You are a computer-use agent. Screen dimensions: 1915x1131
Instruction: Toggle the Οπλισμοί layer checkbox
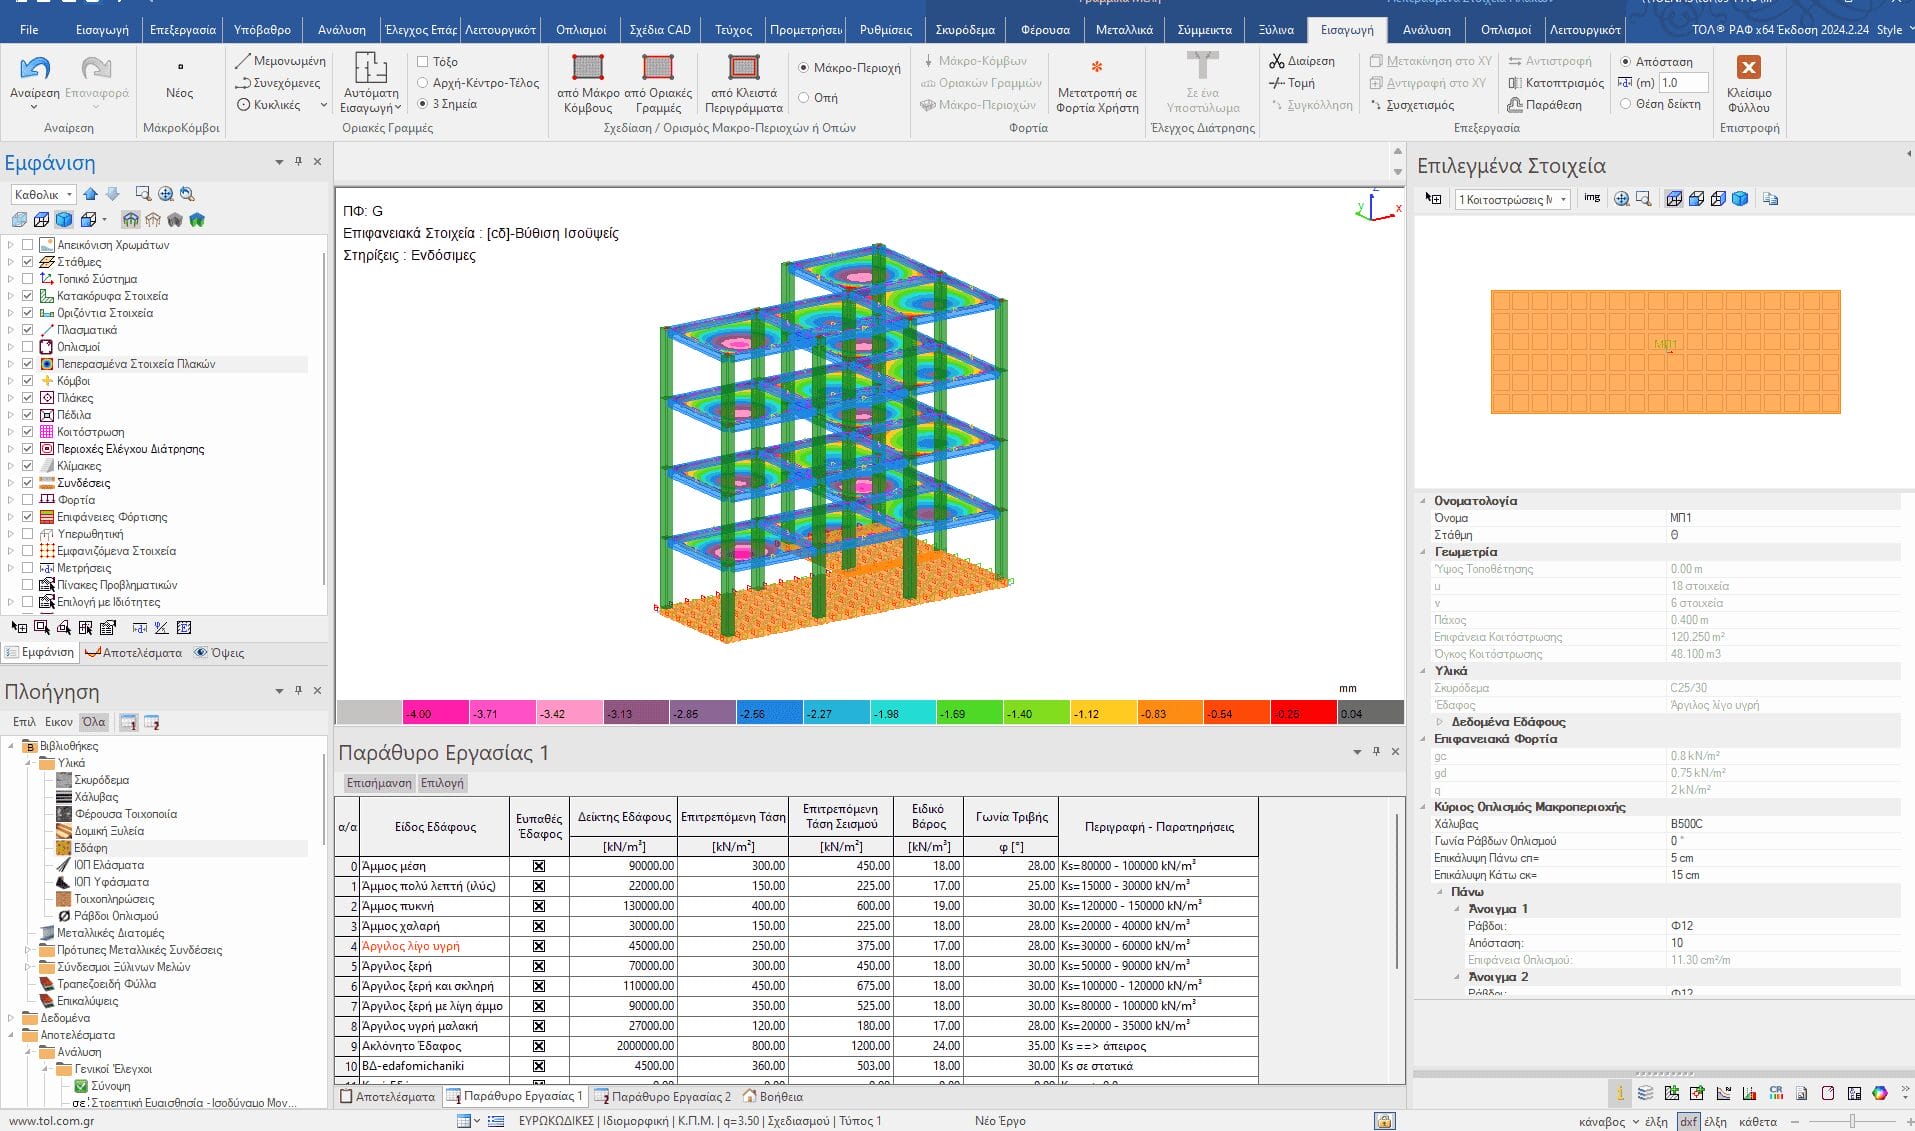coord(28,347)
